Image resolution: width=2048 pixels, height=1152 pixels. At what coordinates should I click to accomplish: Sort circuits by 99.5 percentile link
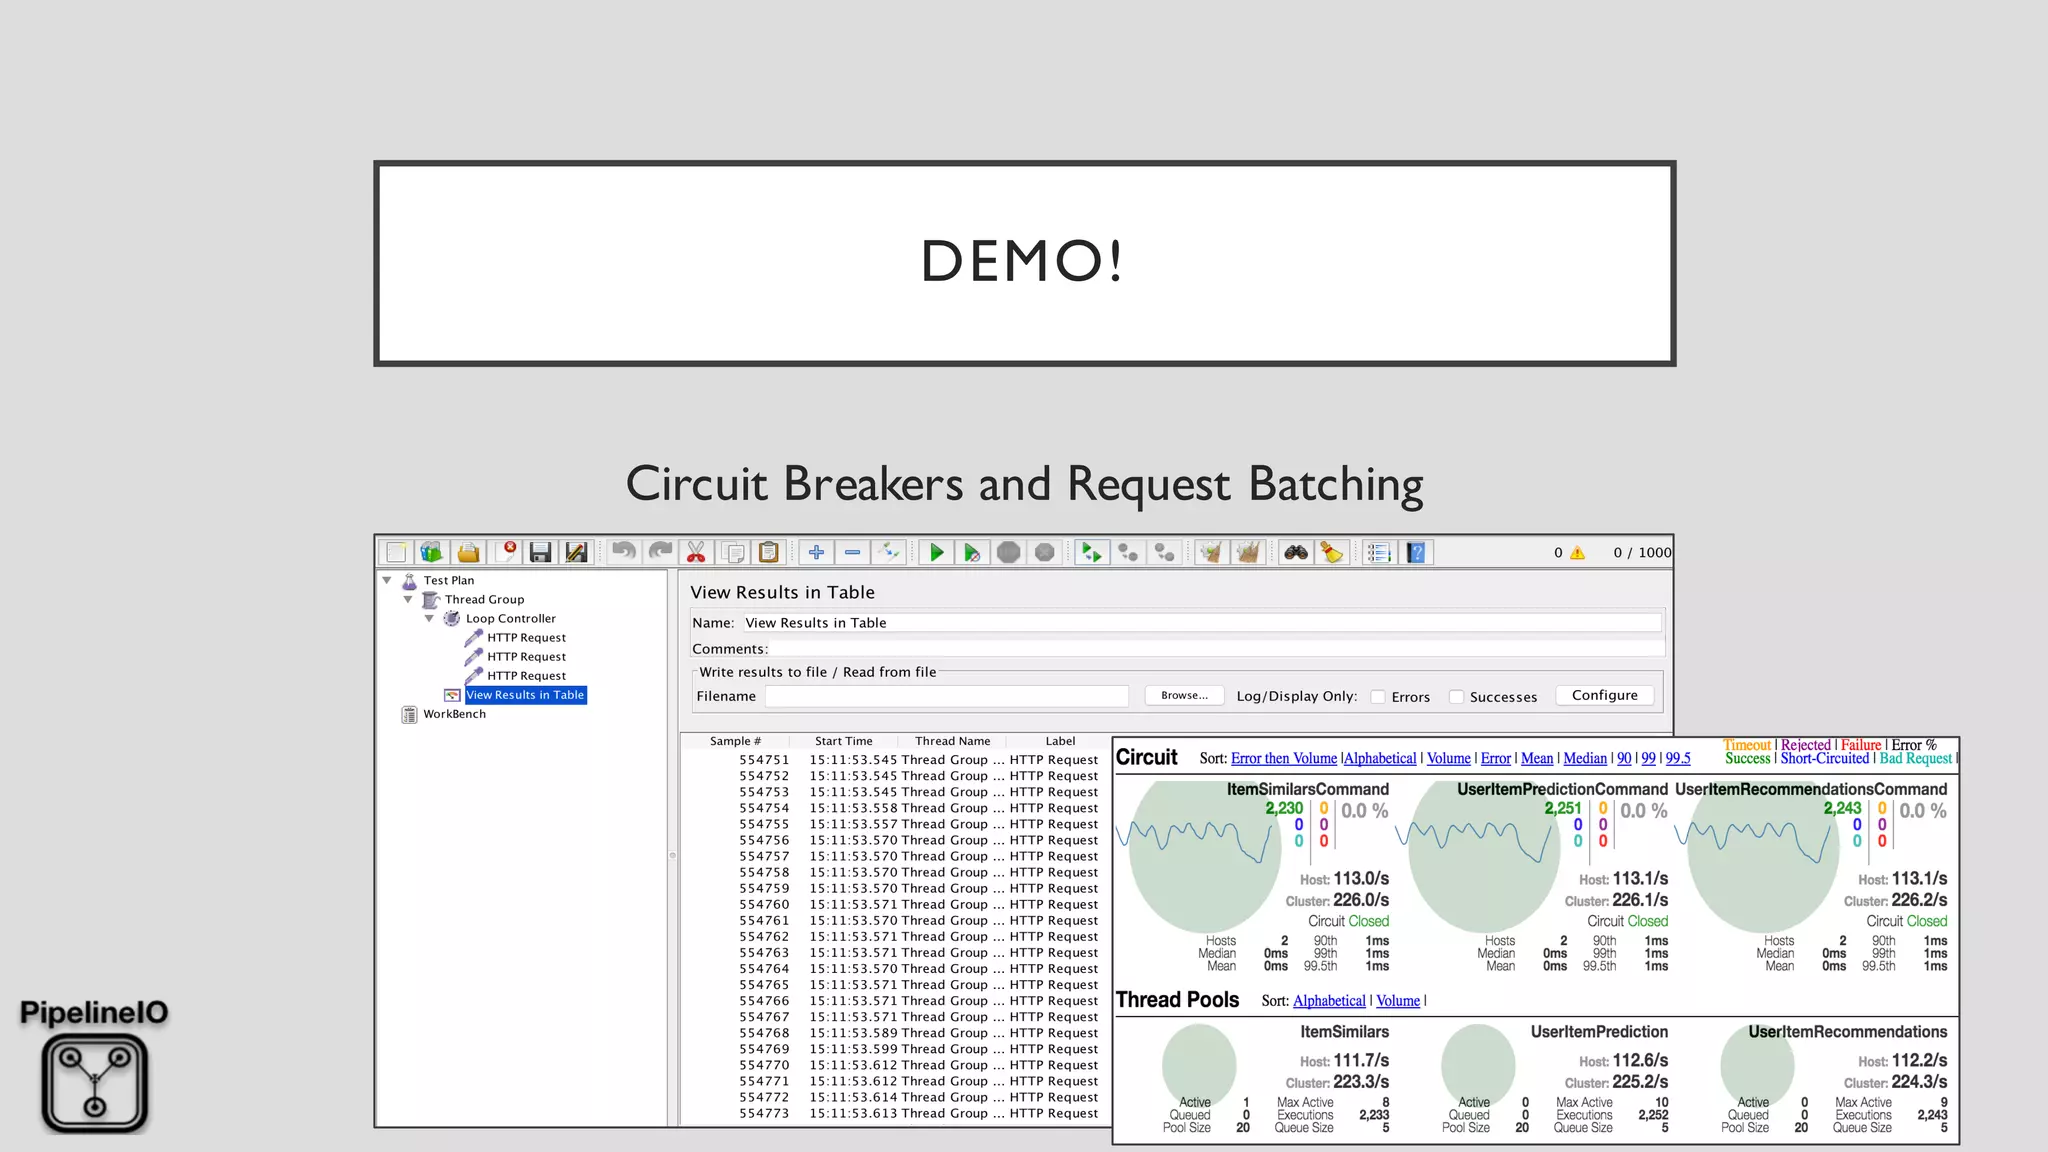pyautogui.click(x=1678, y=758)
